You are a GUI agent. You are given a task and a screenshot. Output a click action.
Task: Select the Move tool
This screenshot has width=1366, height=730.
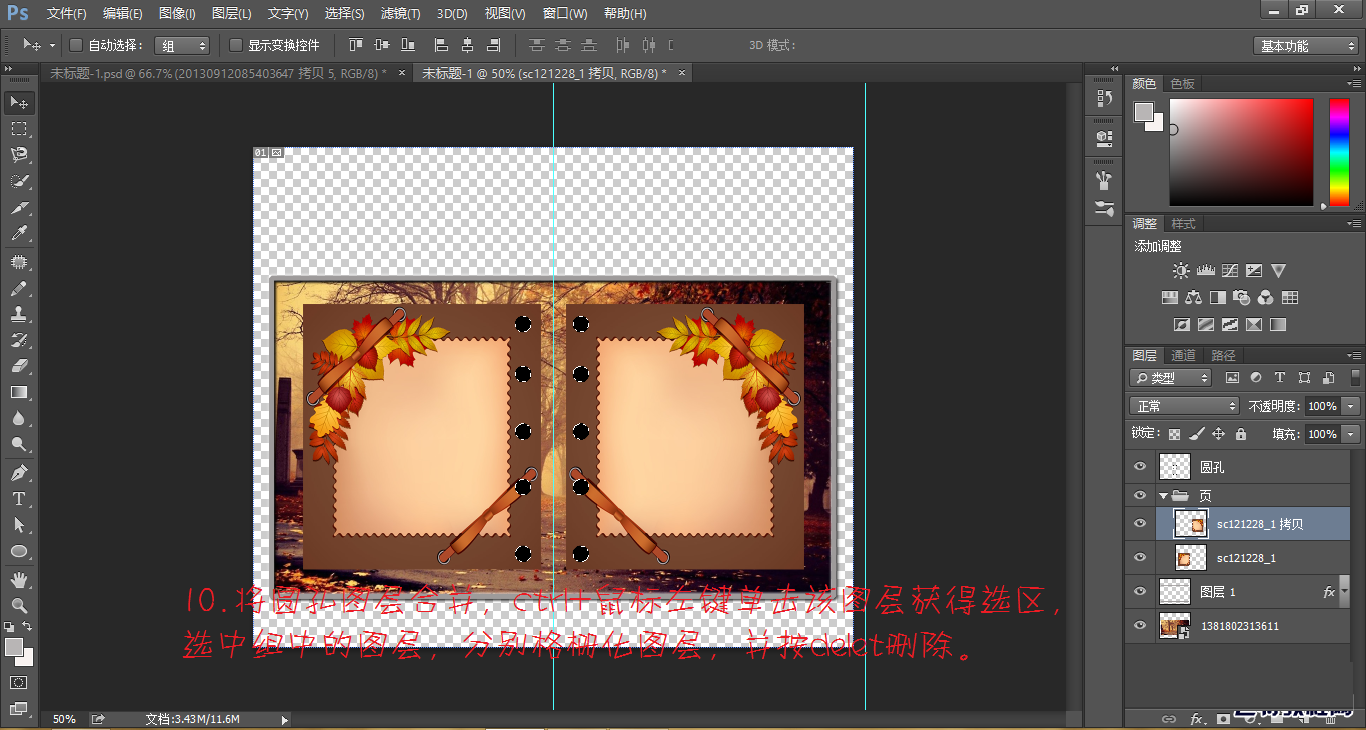(19, 103)
